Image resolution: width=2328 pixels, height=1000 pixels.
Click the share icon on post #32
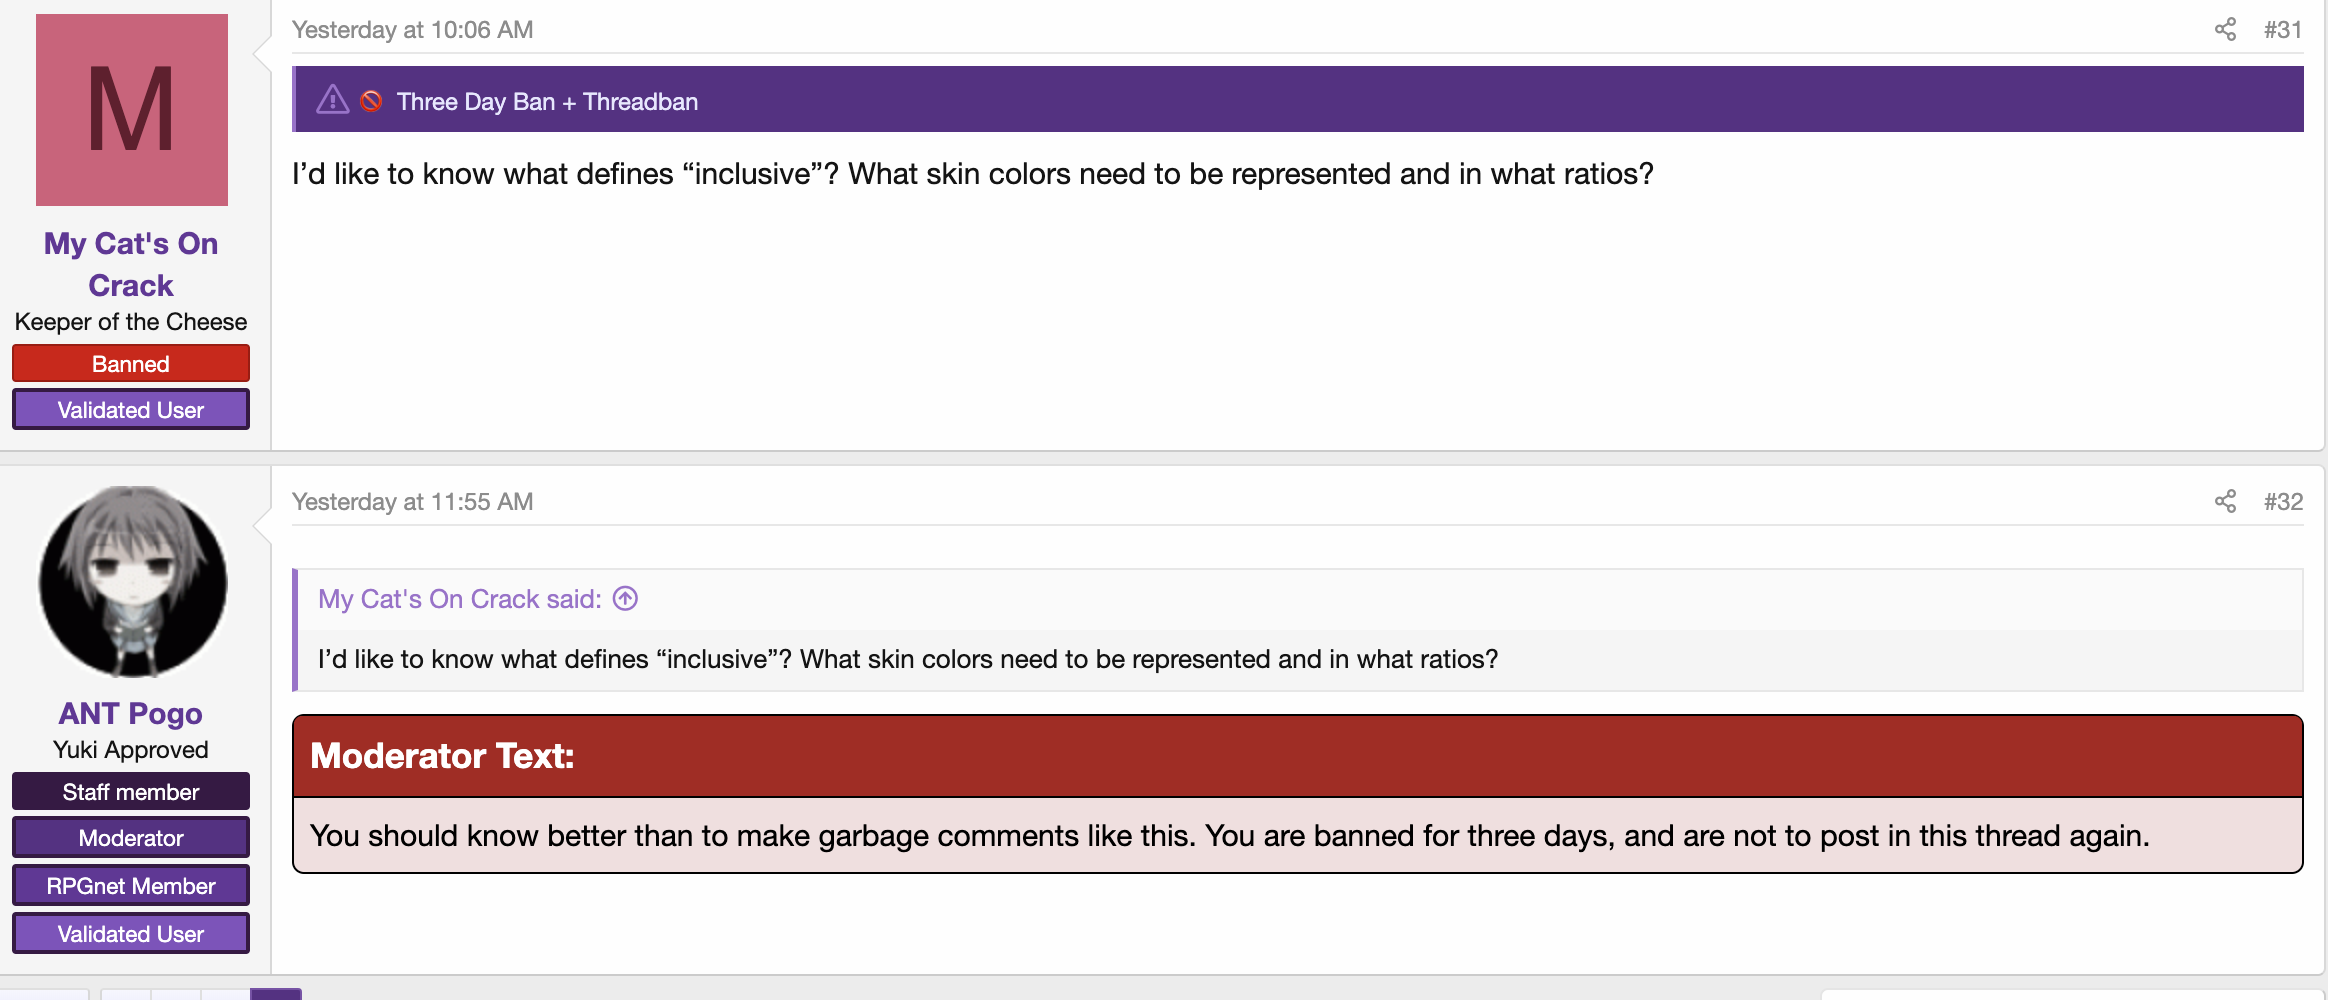(x=2225, y=502)
